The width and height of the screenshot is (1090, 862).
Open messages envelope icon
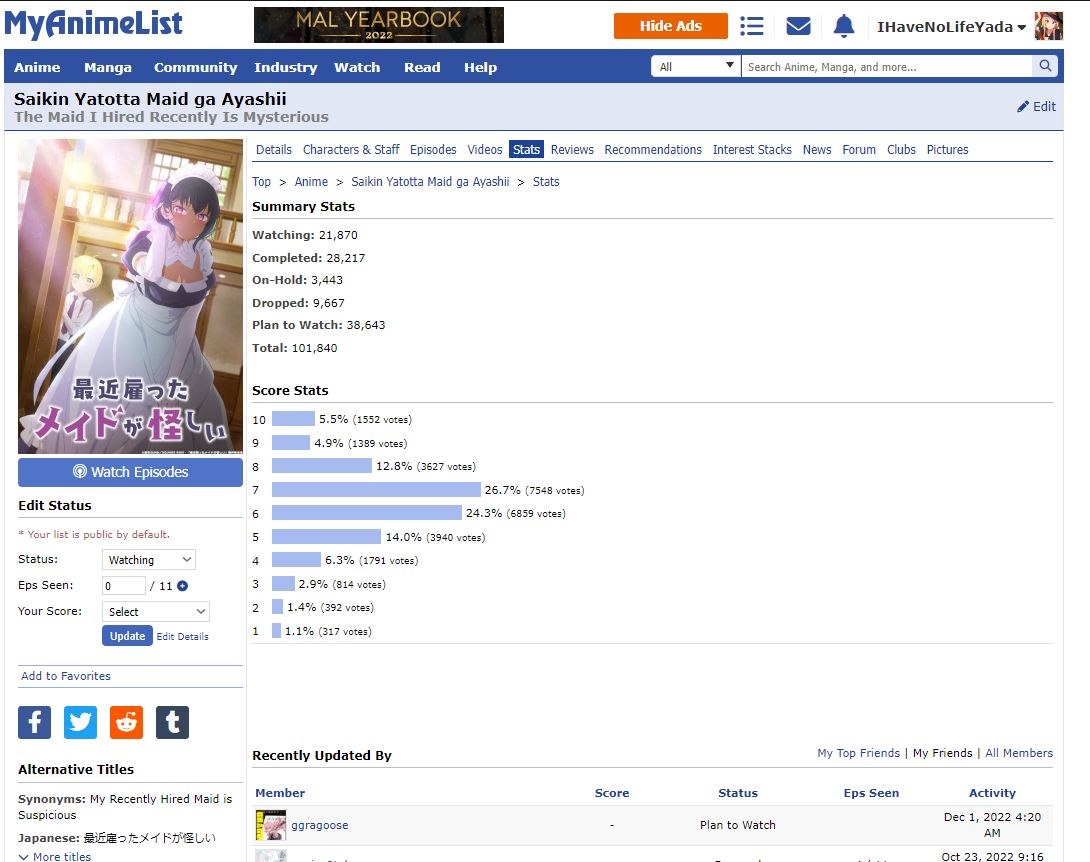(x=798, y=26)
